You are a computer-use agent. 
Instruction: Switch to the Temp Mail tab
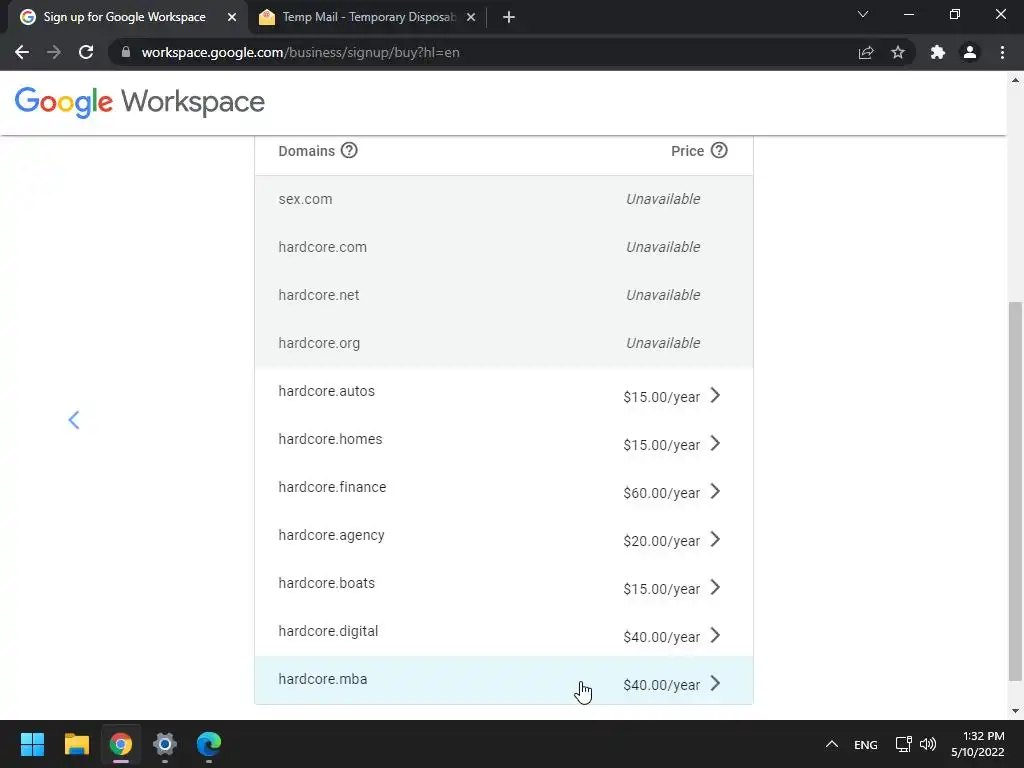click(x=368, y=17)
